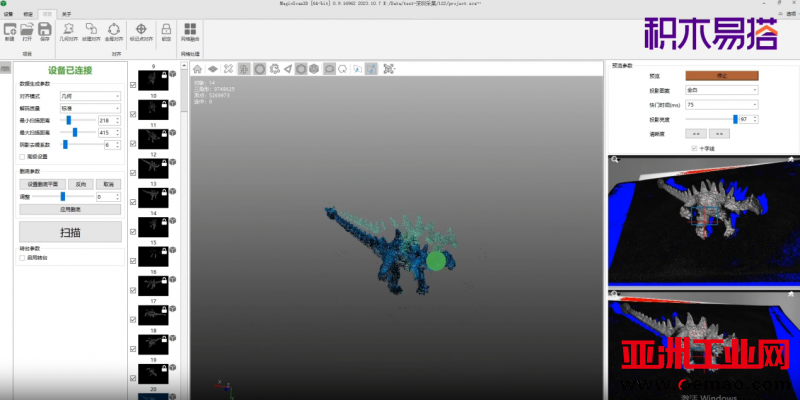Select the lasso selection tool in viewport toolbar
The image size is (800, 400).
pos(330,69)
